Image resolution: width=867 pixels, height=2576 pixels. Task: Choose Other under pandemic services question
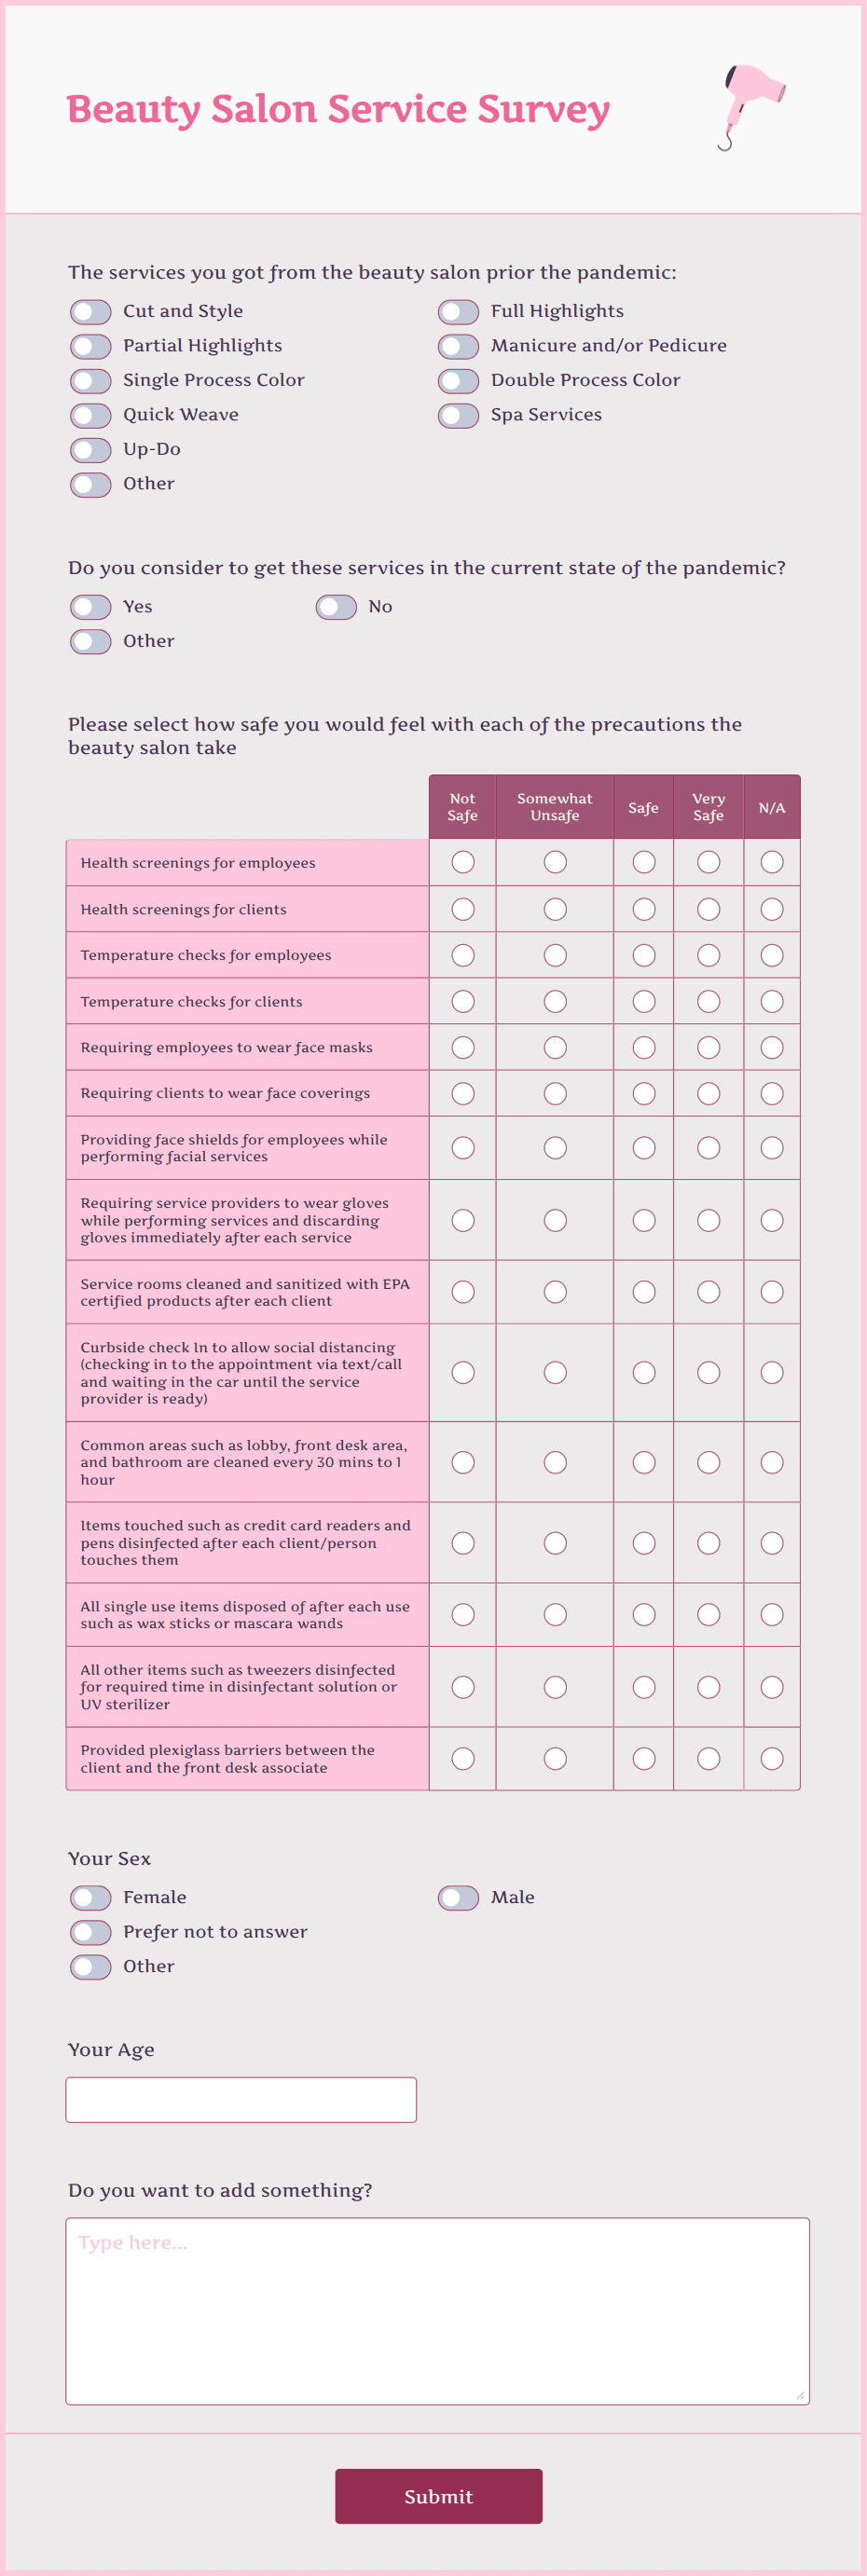tap(90, 641)
